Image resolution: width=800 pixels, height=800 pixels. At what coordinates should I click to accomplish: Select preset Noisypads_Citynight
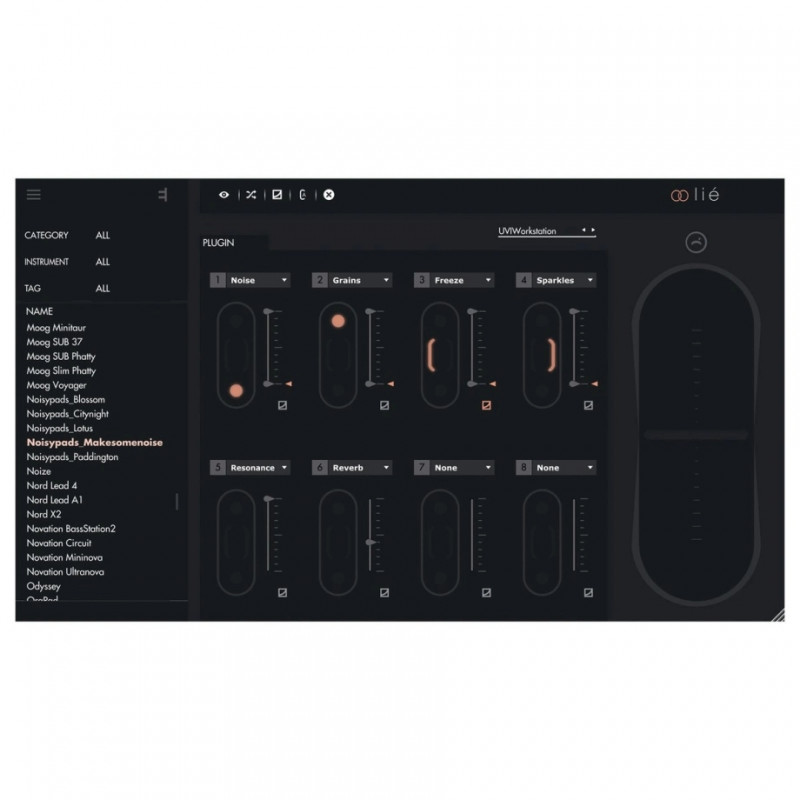[x=67, y=414]
